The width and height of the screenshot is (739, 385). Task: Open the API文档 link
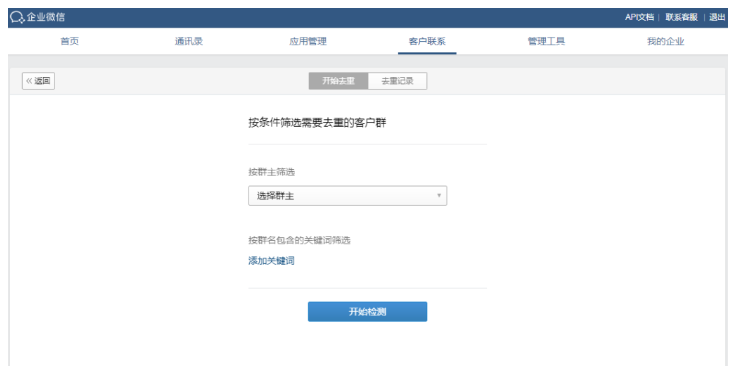[639, 17]
